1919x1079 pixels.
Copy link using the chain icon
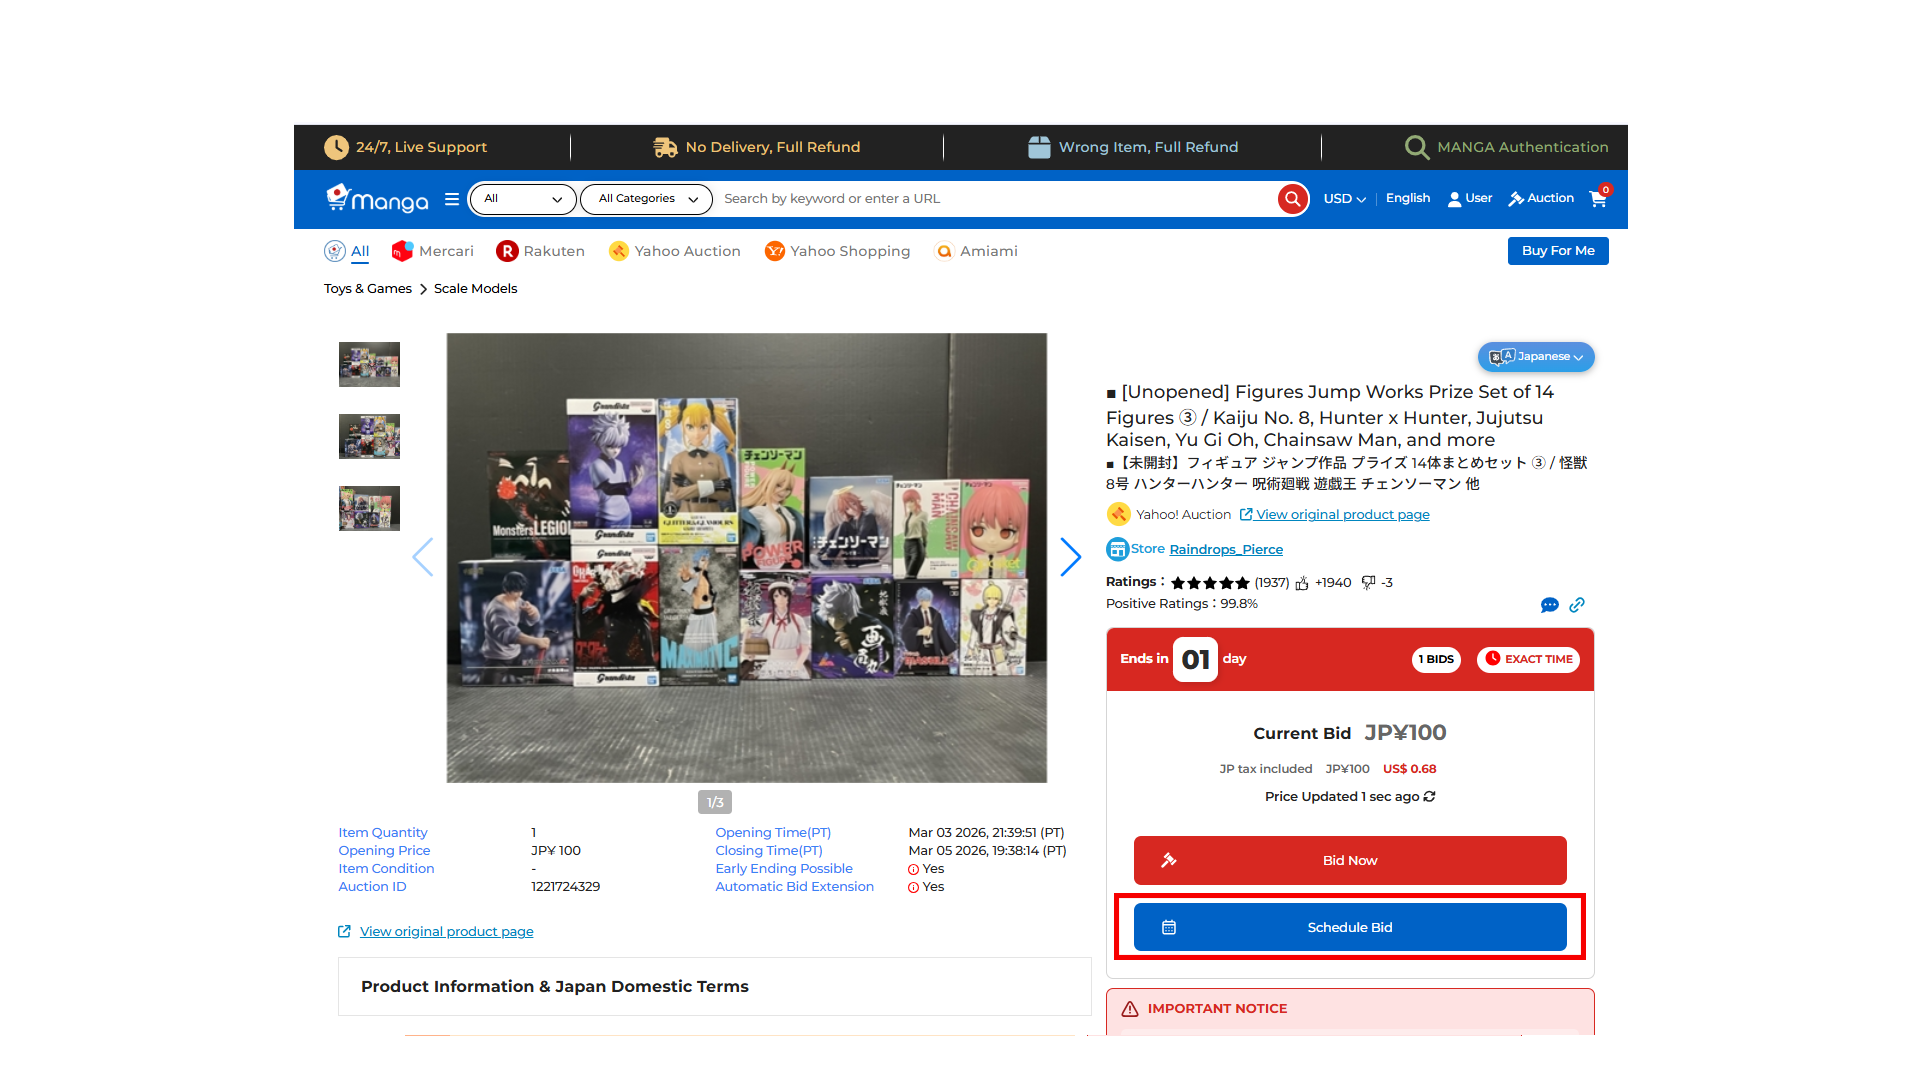pyautogui.click(x=1577, y=605)
